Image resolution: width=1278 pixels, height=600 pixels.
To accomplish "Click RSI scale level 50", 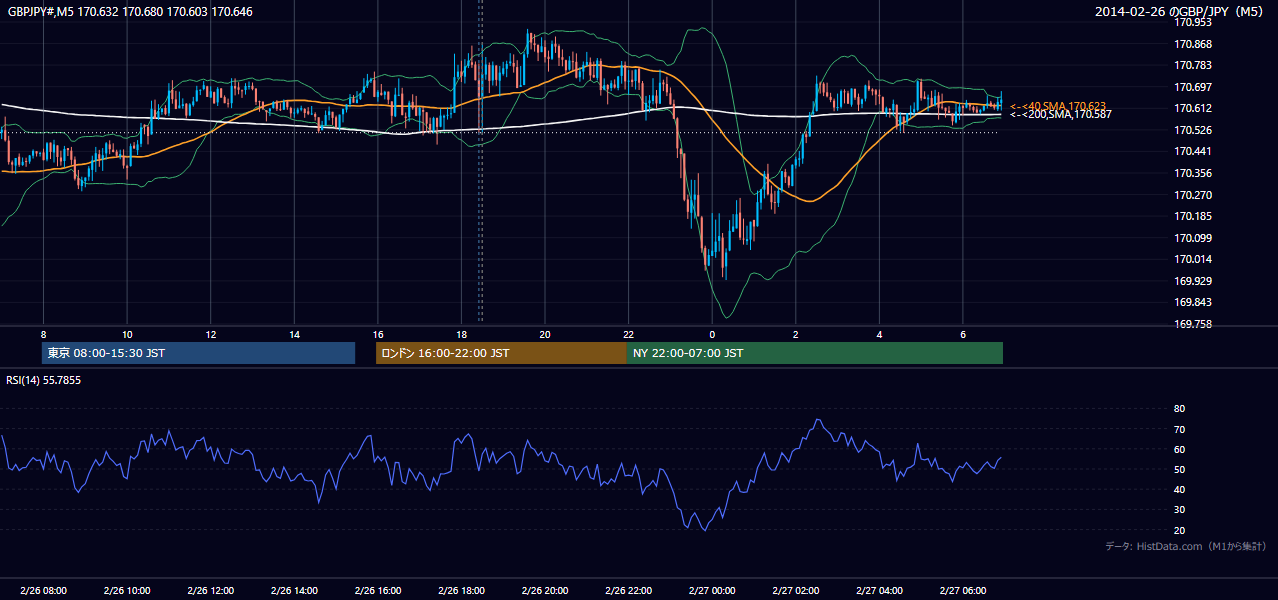I will (1179, 469).
